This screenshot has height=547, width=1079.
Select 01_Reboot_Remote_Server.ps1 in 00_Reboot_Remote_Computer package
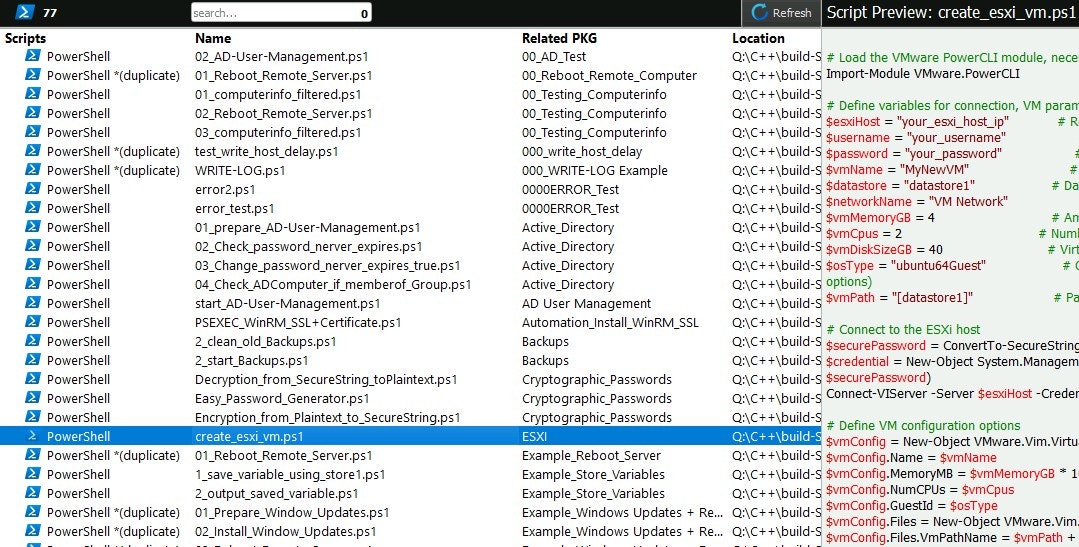point(284,76)
